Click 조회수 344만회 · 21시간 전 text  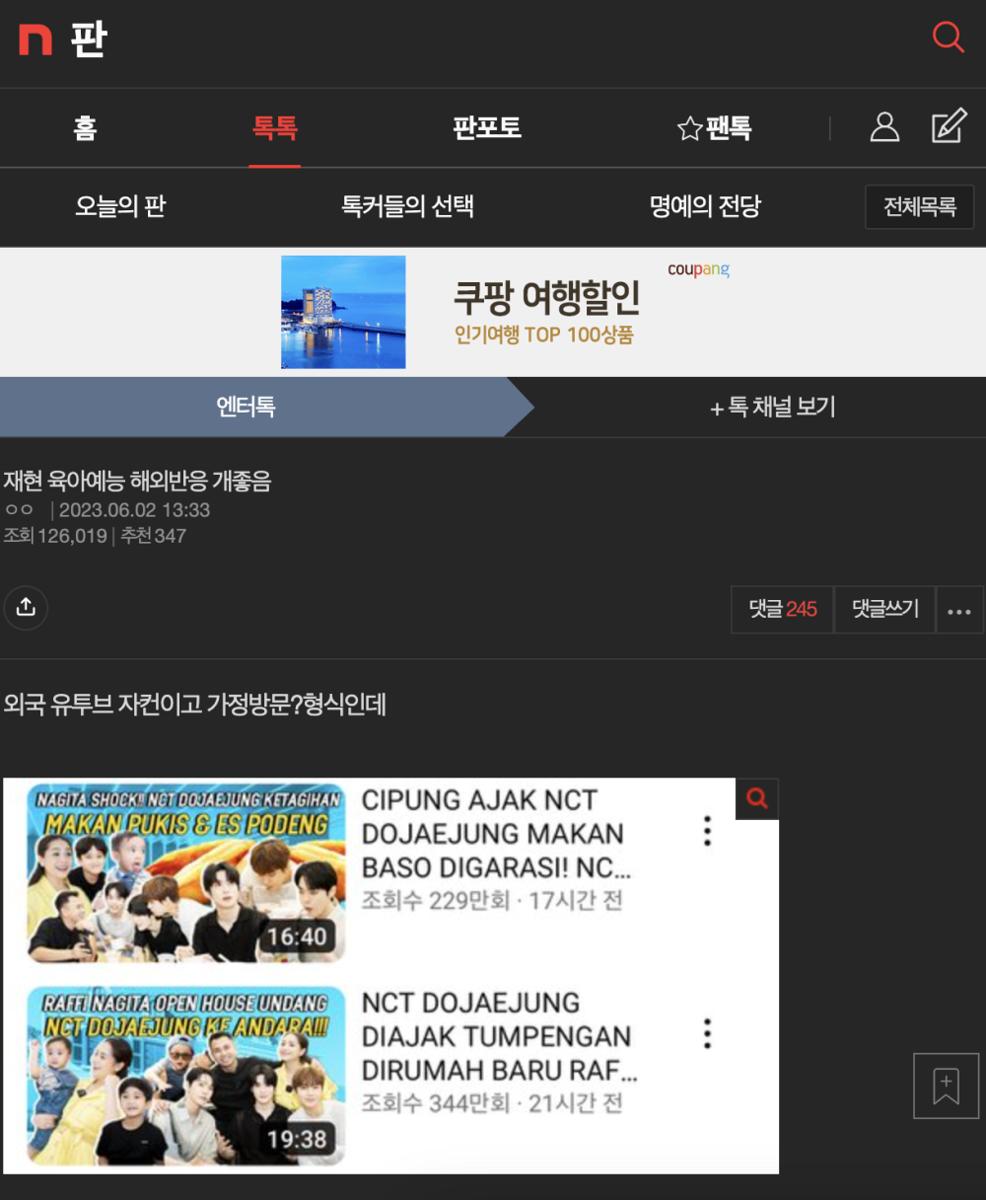pos(492,1104)
